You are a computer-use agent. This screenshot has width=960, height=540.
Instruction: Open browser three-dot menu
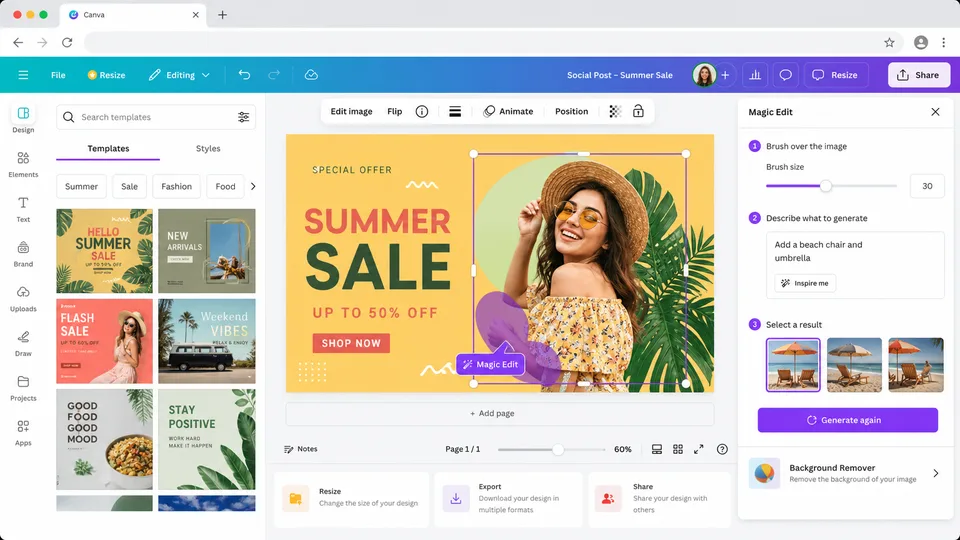click(943, 42)
